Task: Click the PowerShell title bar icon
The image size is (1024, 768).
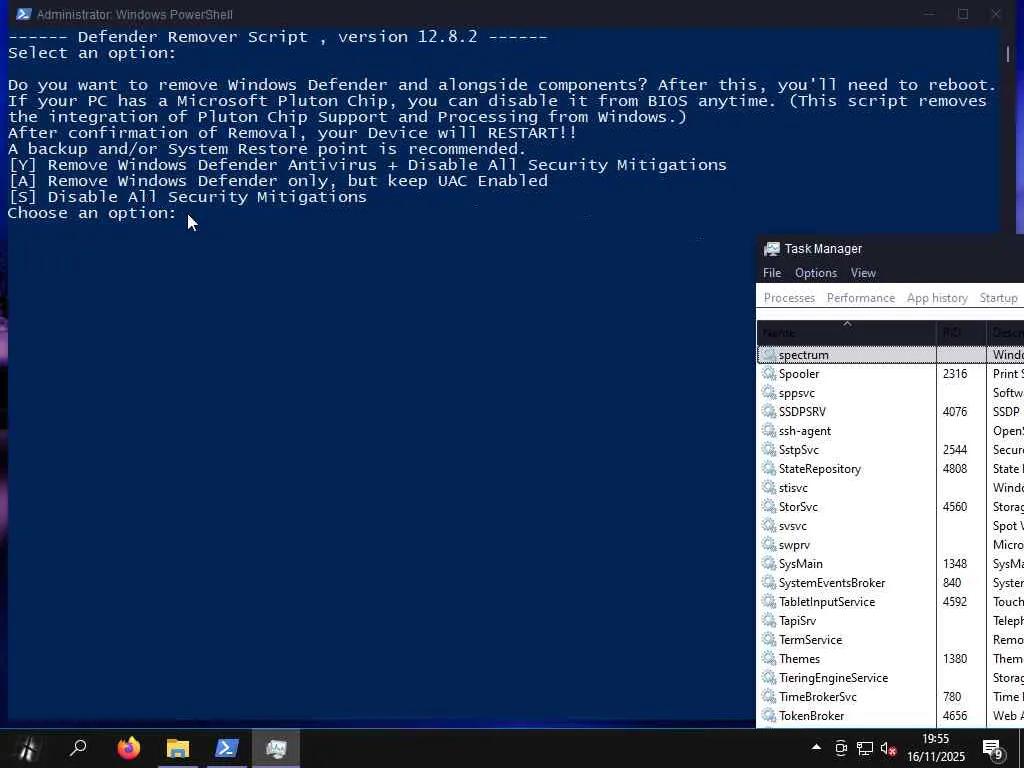Action: [24, 14]
